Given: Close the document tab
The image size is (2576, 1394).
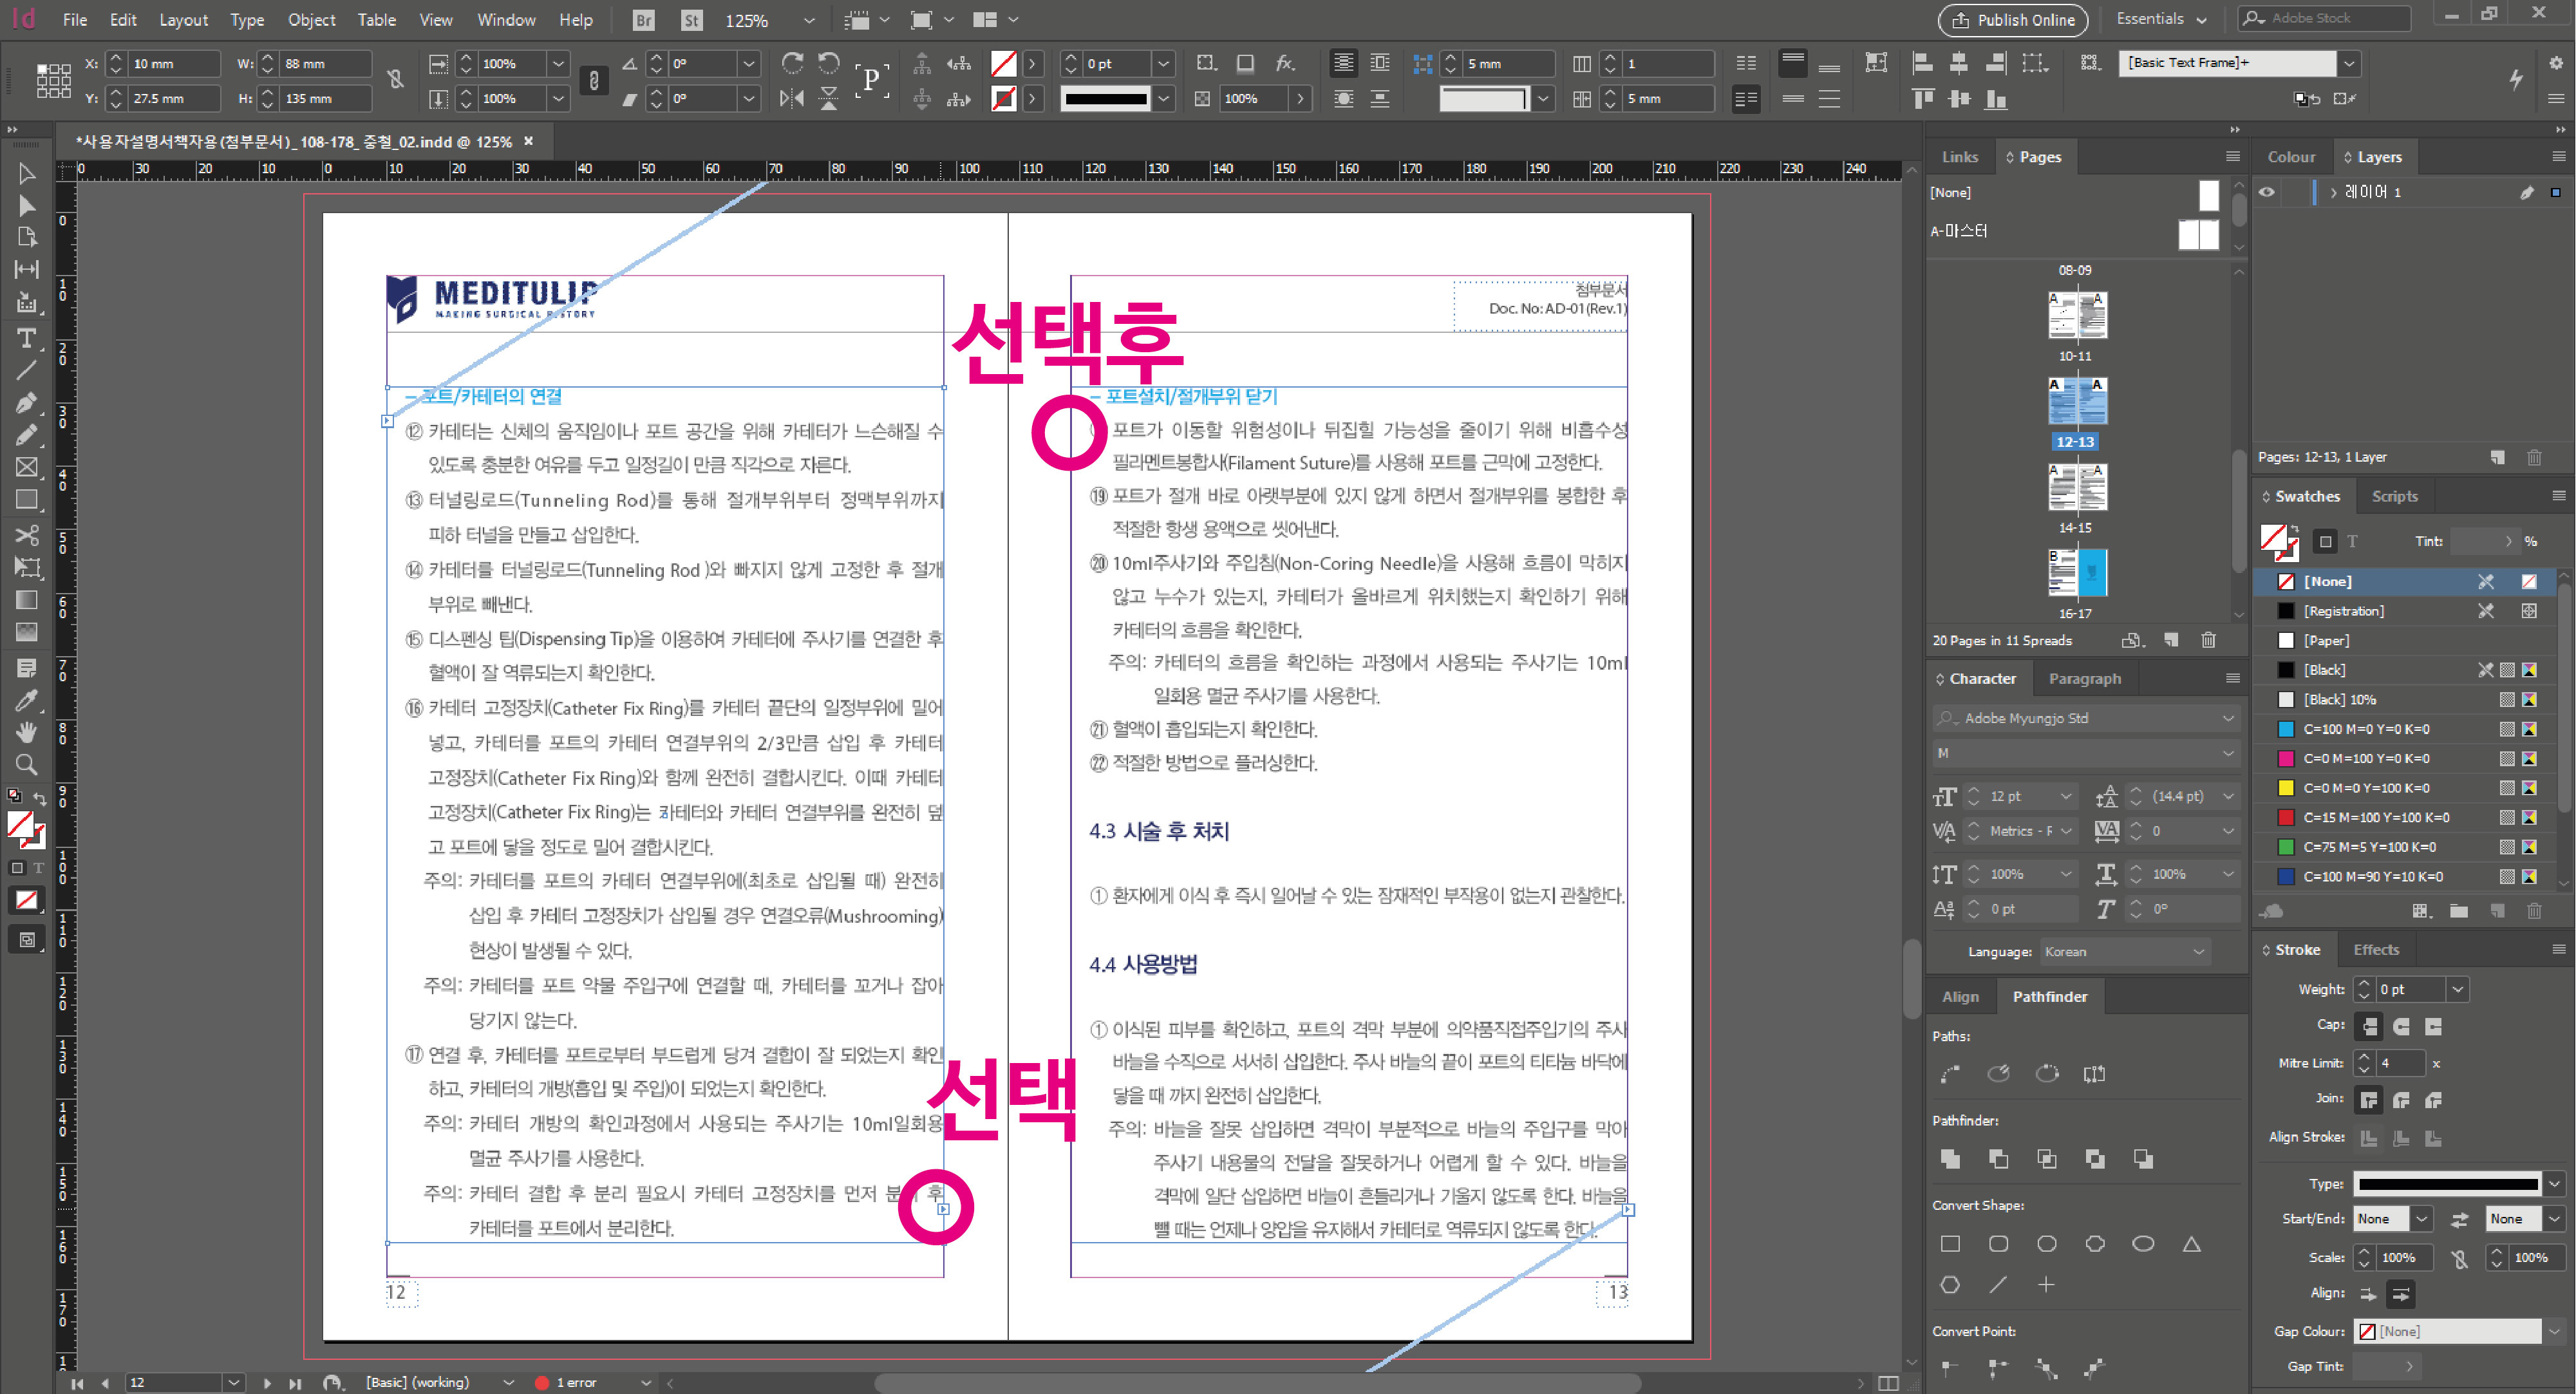Looking at the screenshot, I should [528, 141].
